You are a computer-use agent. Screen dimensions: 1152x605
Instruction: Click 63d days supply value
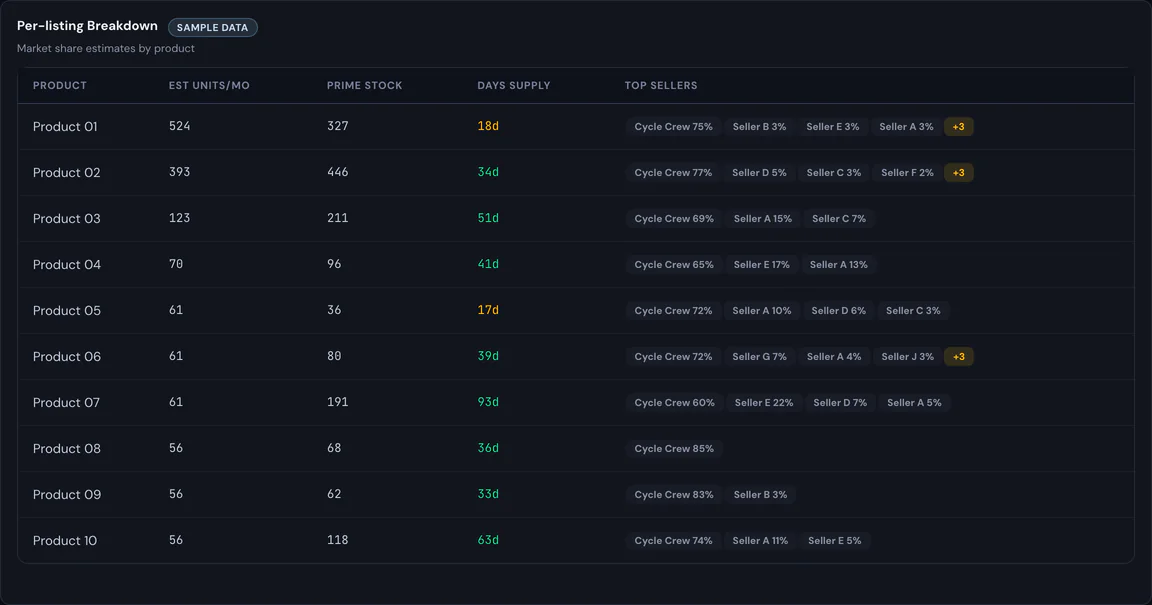coord(488,540)
